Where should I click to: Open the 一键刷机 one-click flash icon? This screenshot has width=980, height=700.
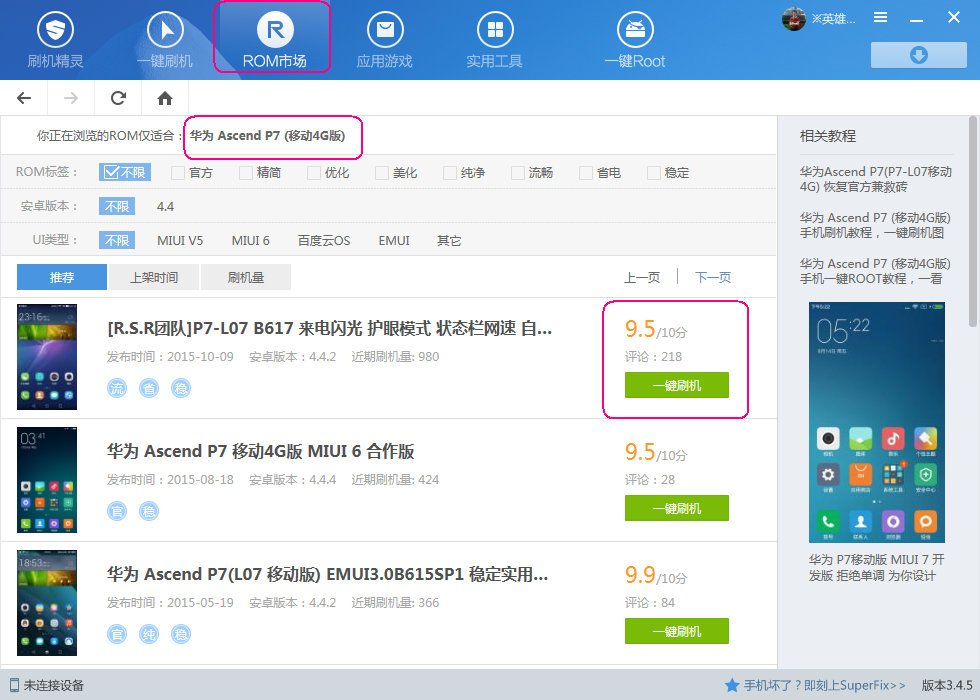(165, 30)
